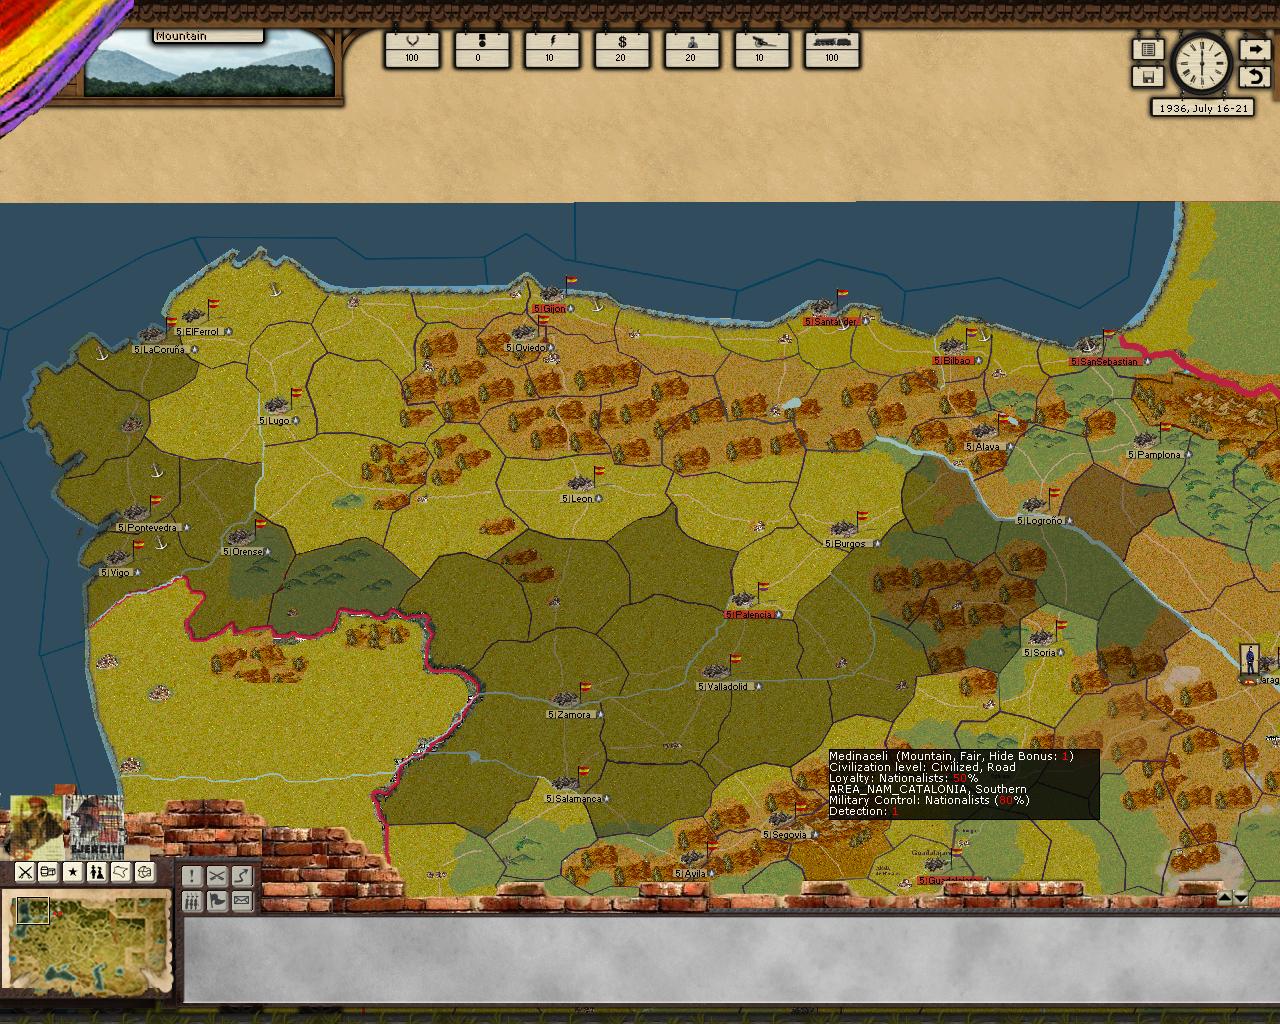Toggle the region outline map filter
Viewport: 1280px width, 1024px height.
point(121,872)
